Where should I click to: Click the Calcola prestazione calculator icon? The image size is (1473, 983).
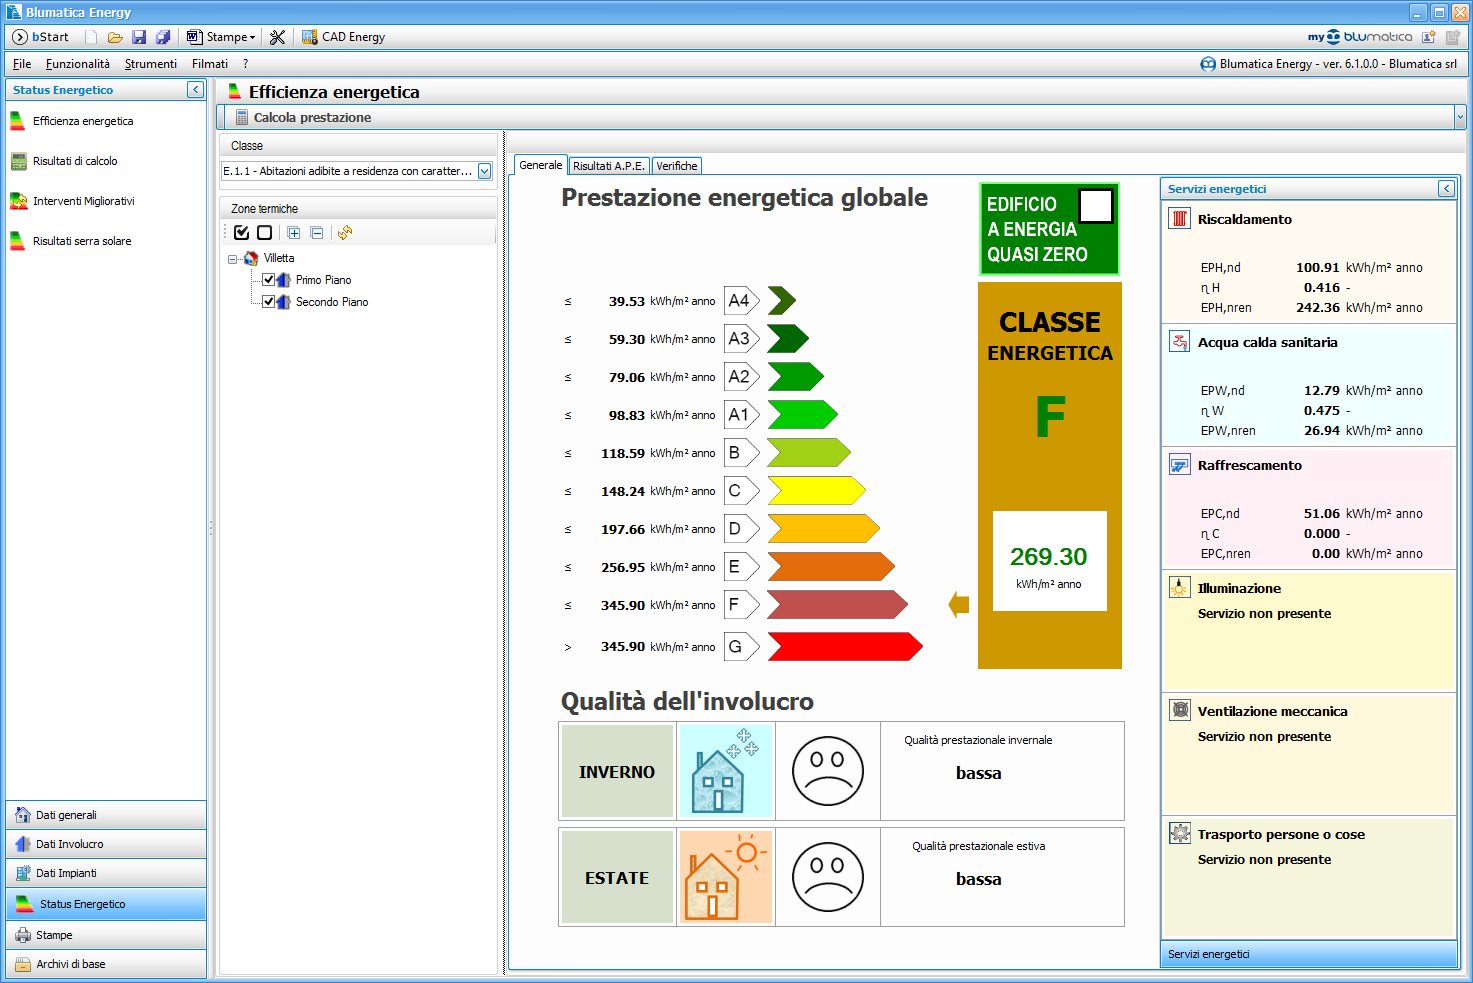pos(241,117)
